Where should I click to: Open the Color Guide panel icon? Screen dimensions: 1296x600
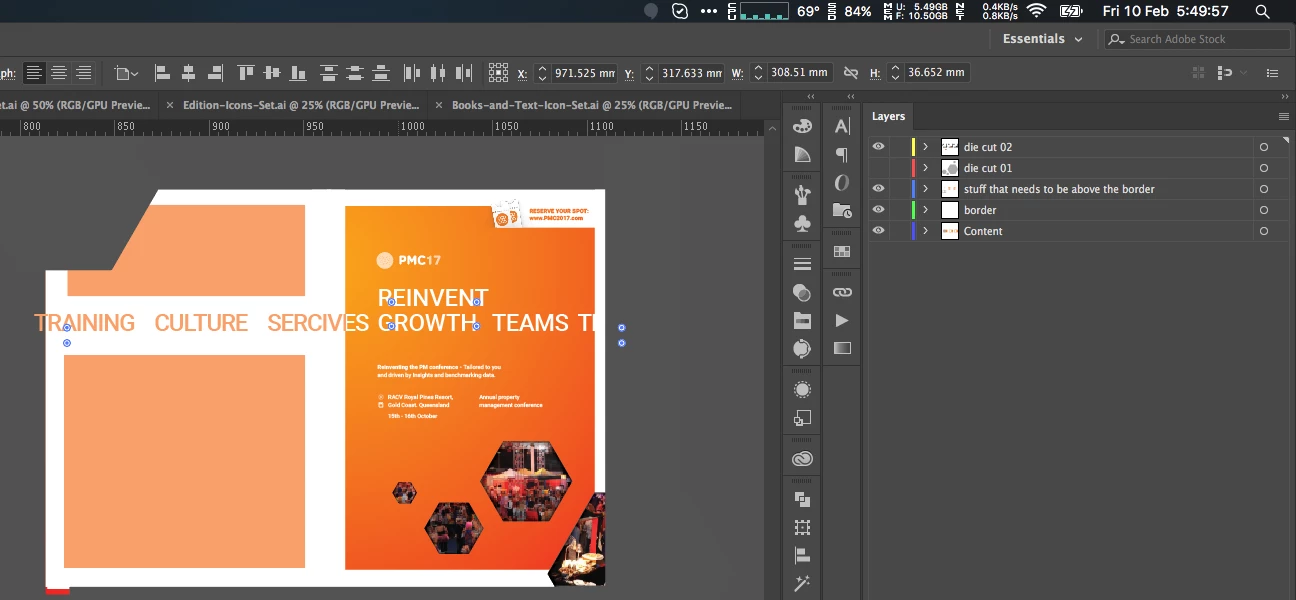(x=802, y=155)
